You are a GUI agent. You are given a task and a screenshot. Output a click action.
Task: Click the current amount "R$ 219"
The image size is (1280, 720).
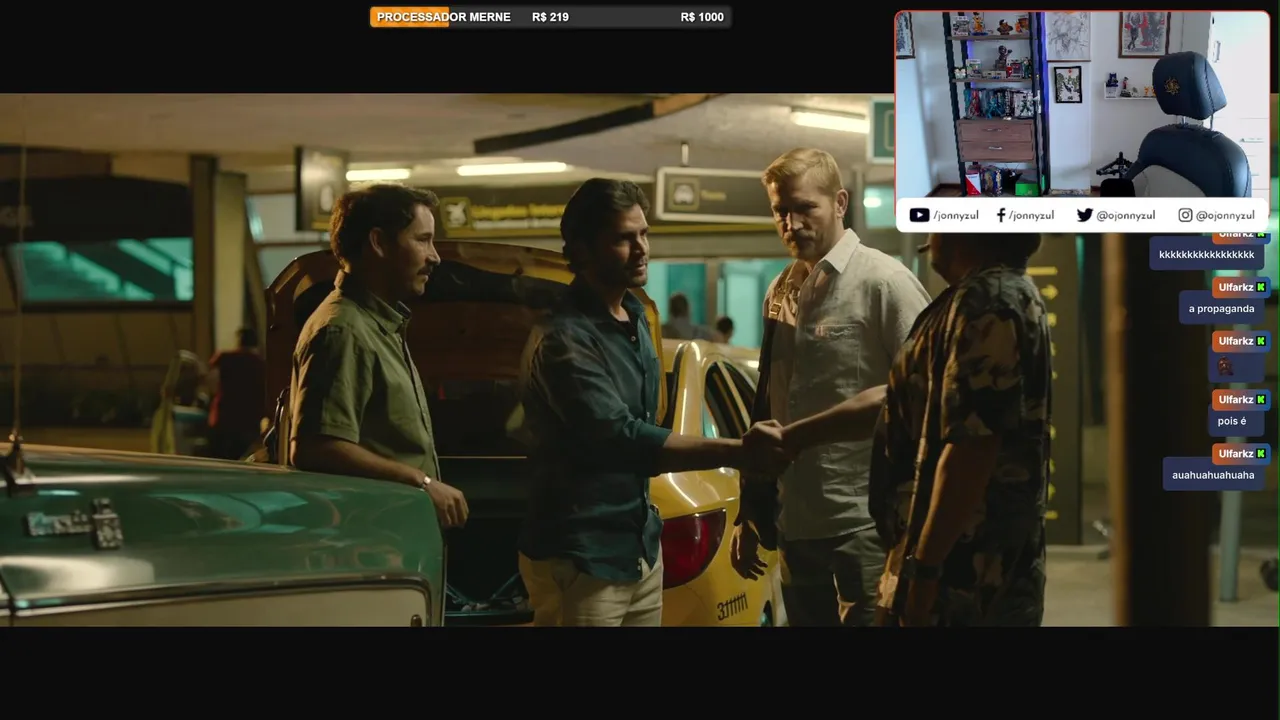pyautogui.click(x=550, y=17)
